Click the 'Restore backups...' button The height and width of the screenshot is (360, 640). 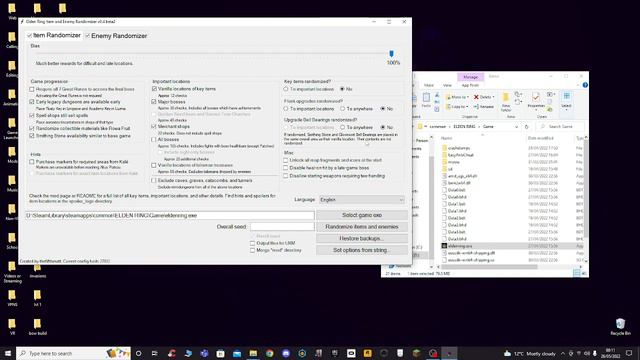pos(362,238)
